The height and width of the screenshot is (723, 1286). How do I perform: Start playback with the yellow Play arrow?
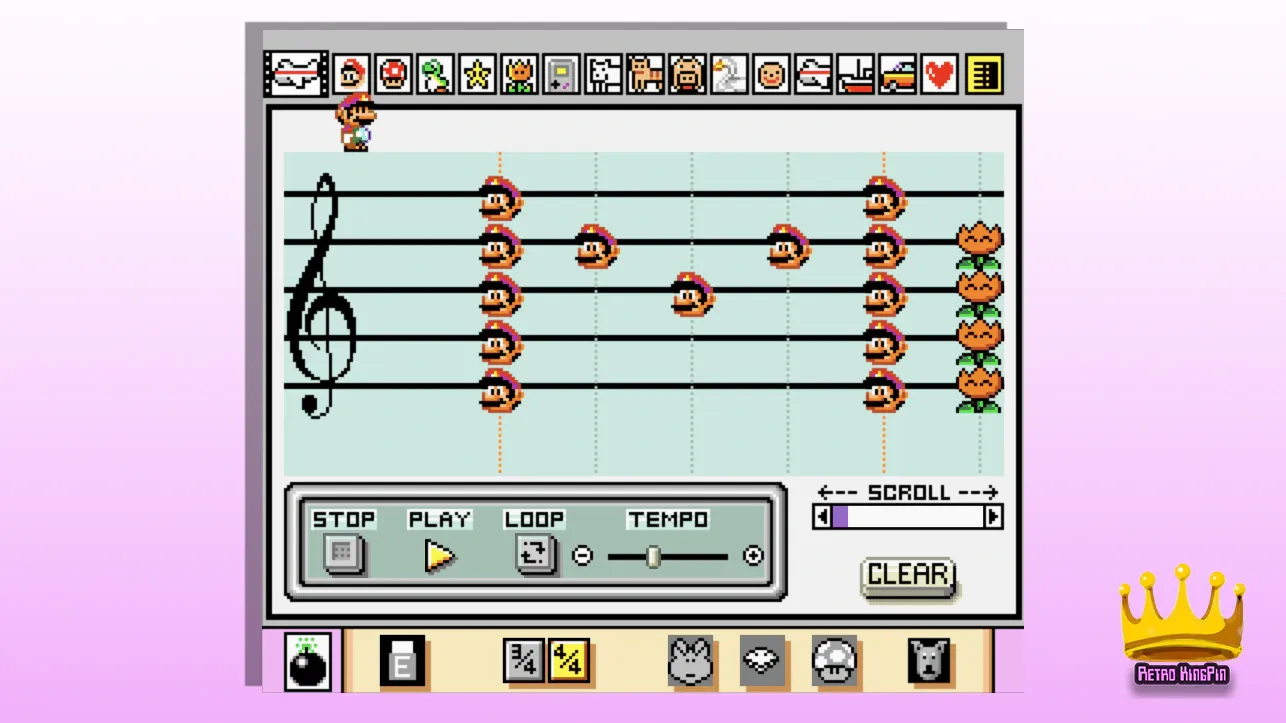439,555
